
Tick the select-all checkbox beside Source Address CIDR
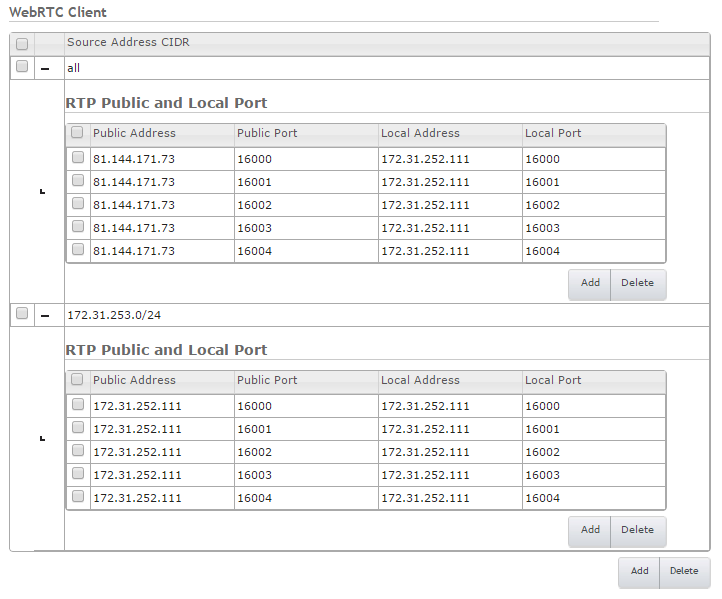point(22,44)
